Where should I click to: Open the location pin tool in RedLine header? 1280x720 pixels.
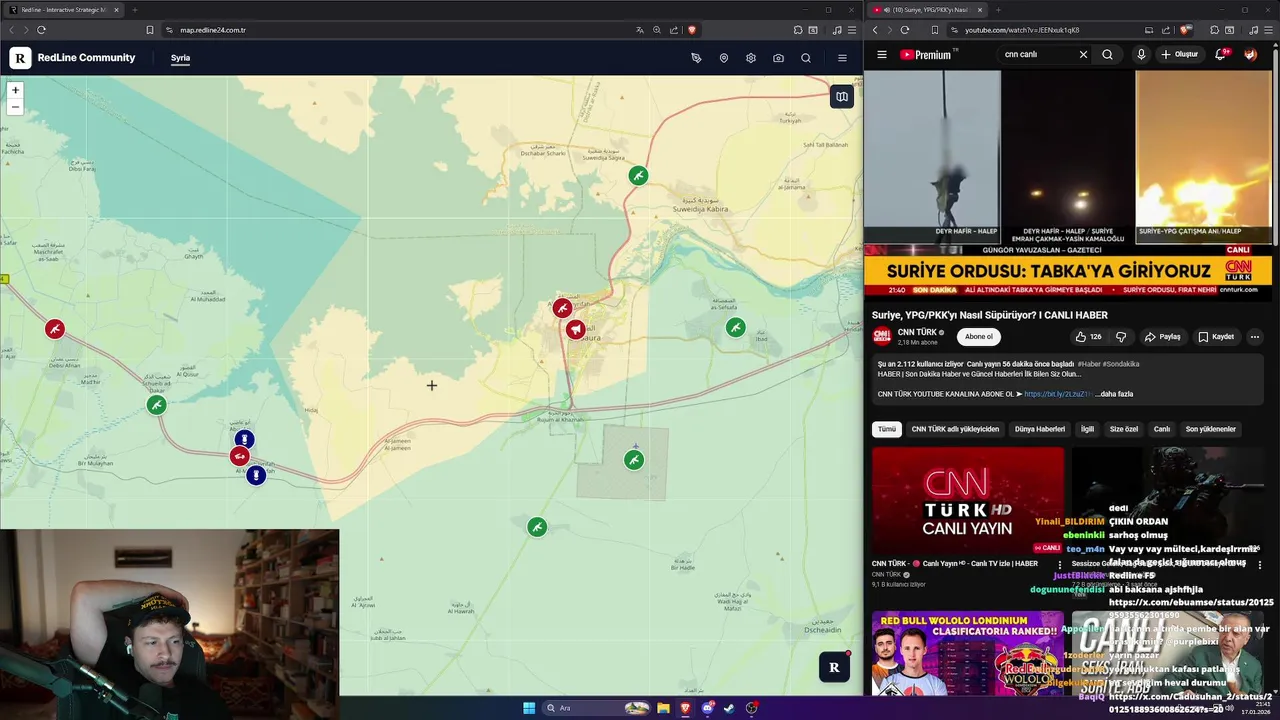coord(724,58)
